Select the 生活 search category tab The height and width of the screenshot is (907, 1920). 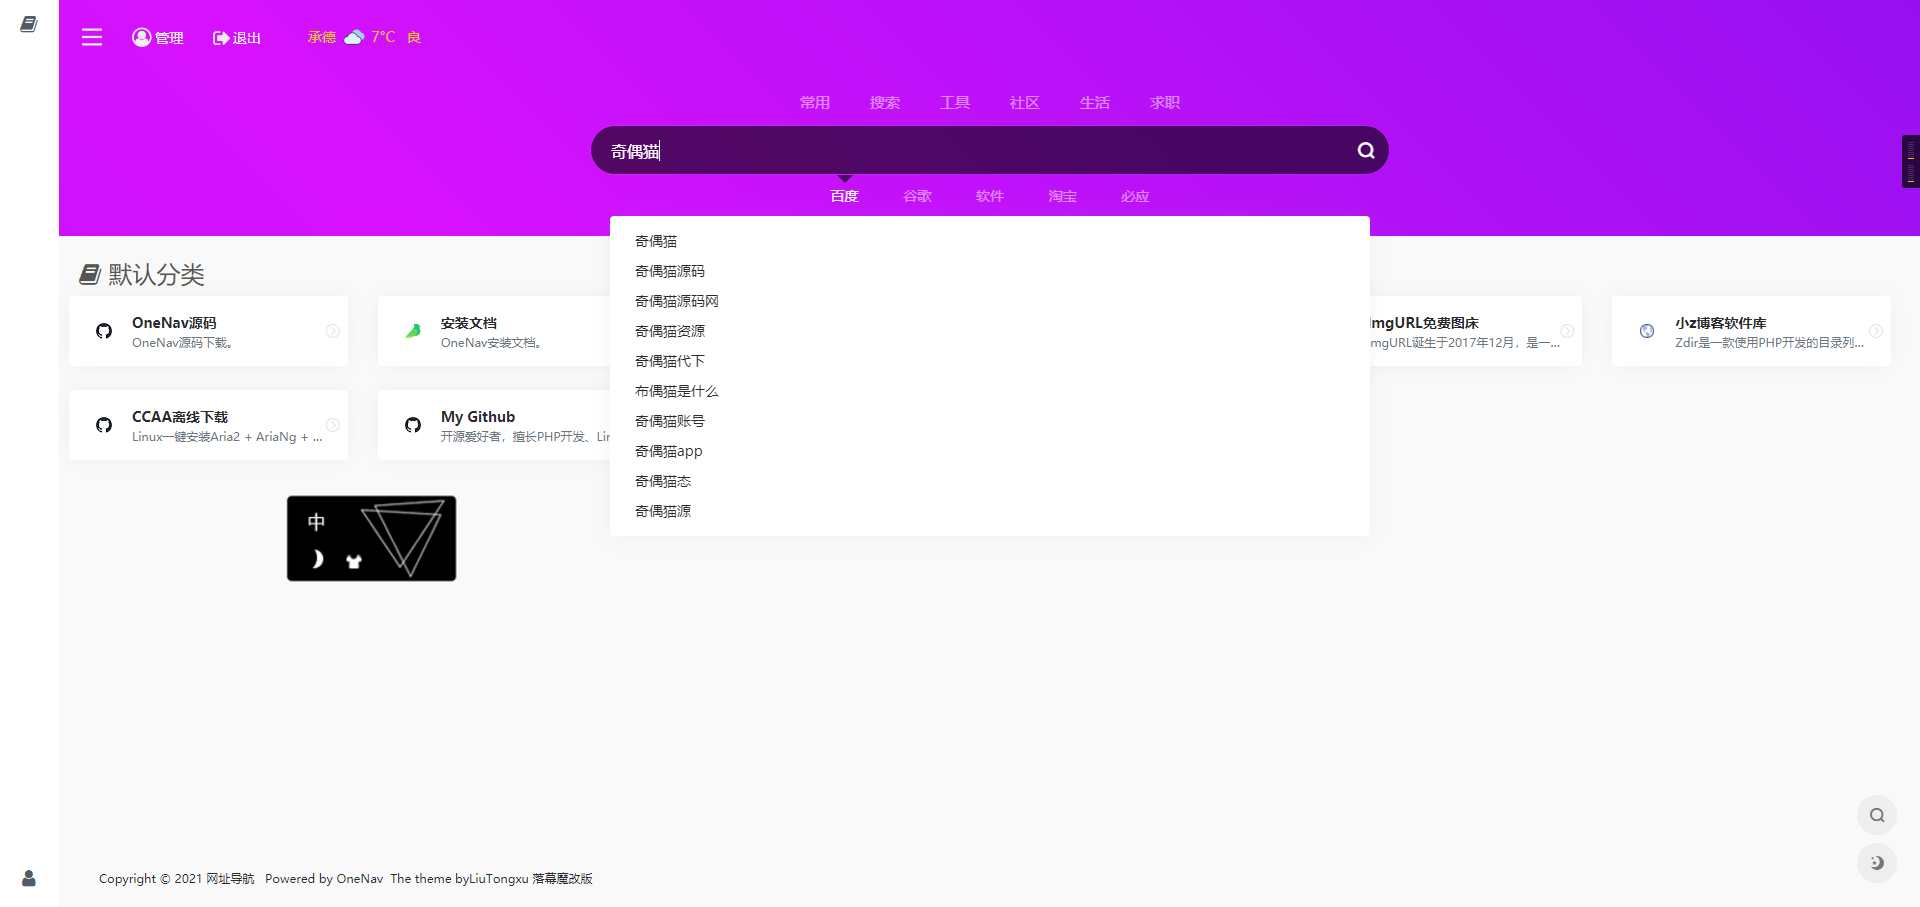1095,102
